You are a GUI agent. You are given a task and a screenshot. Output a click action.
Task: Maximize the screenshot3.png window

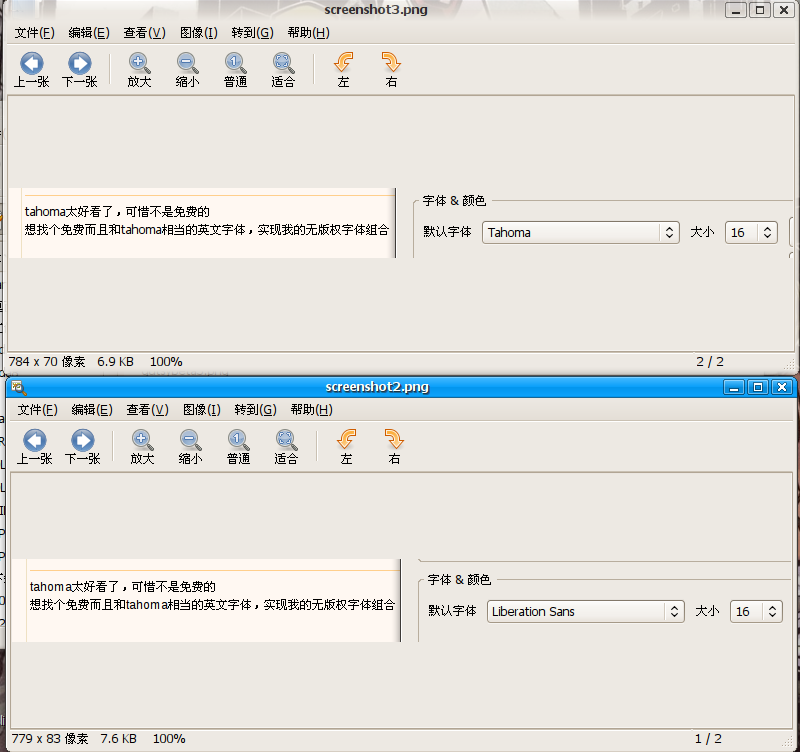(760, 10)
